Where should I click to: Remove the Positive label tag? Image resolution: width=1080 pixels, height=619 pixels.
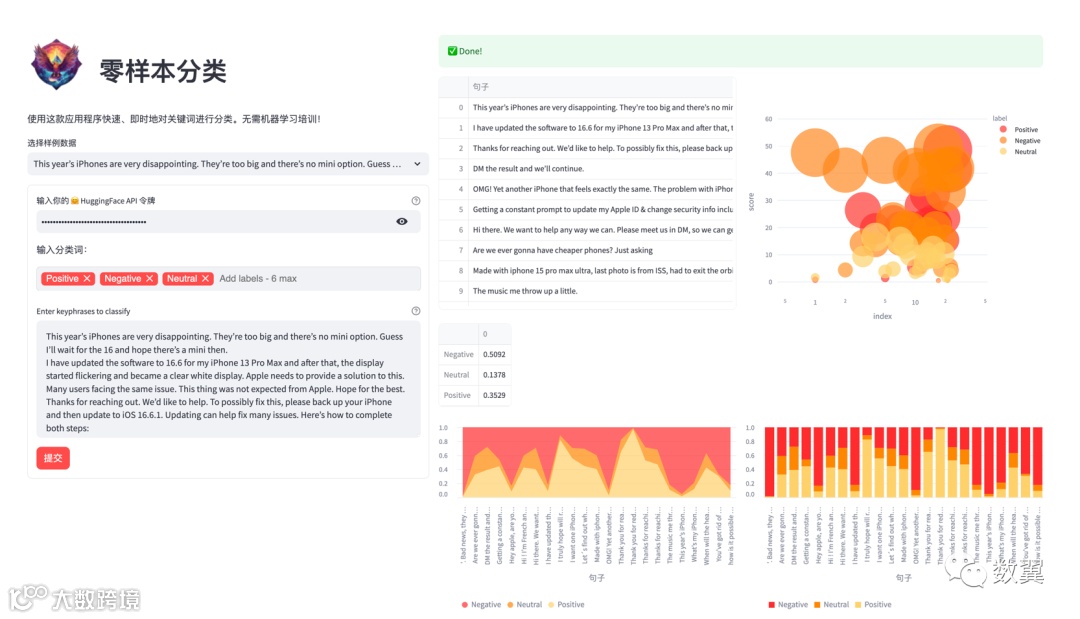click(87, 279)
